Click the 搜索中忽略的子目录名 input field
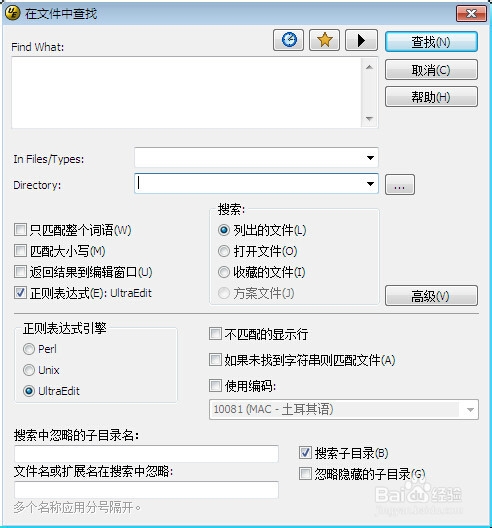This screenshot has height=528, width=492. (146, 454)
